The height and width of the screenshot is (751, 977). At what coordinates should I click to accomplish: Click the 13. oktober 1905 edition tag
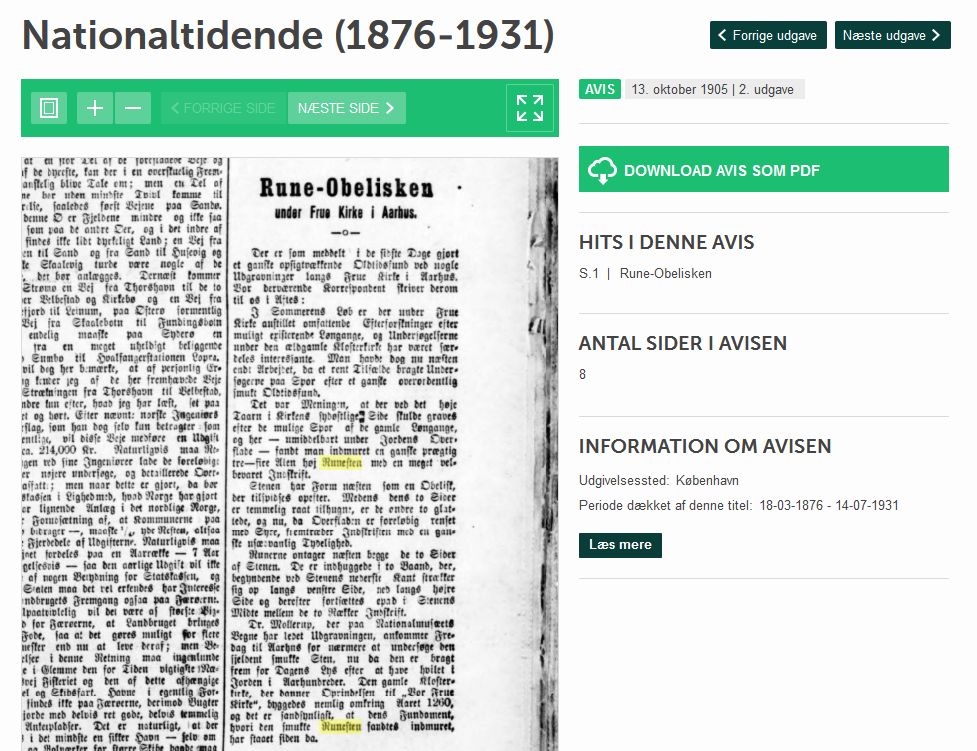[713, 89]
